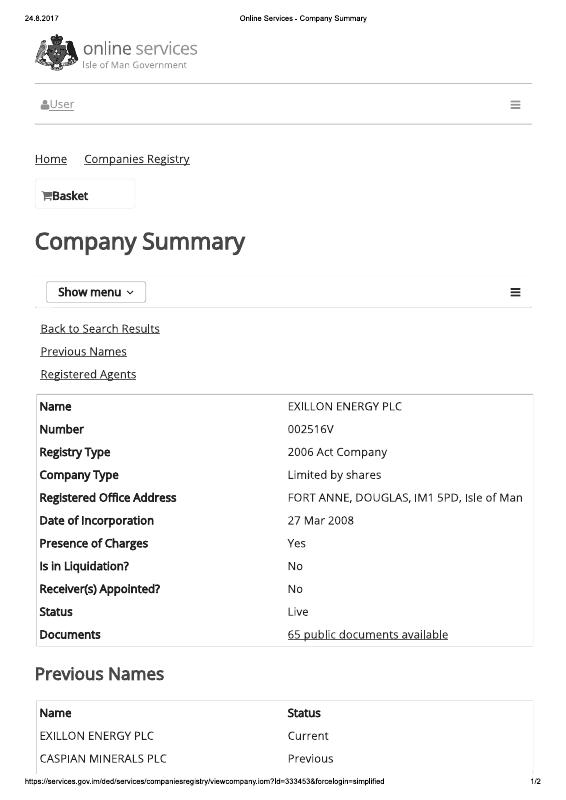Image resolution: width=566 pixels, height=800 pixels.
Task: Open Companies Registry breadcrumb link
Action: pos(137,159)
